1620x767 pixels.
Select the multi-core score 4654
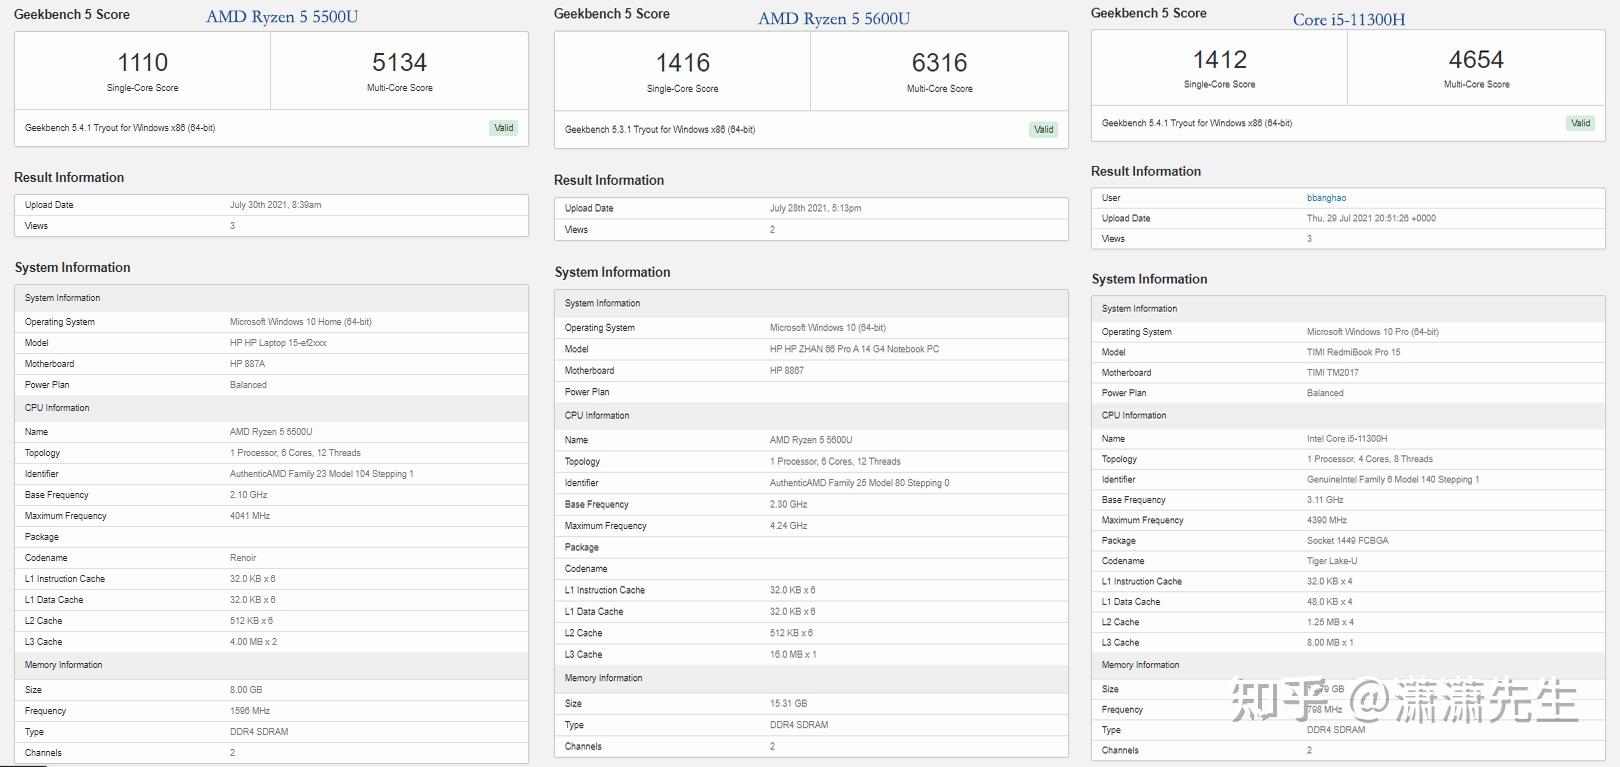click(x=1477, y=59)
